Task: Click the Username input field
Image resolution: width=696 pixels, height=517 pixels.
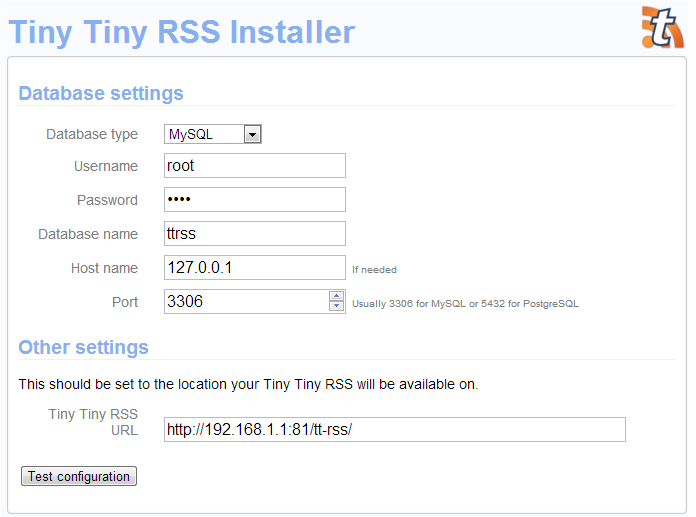Action: [255, 166]
